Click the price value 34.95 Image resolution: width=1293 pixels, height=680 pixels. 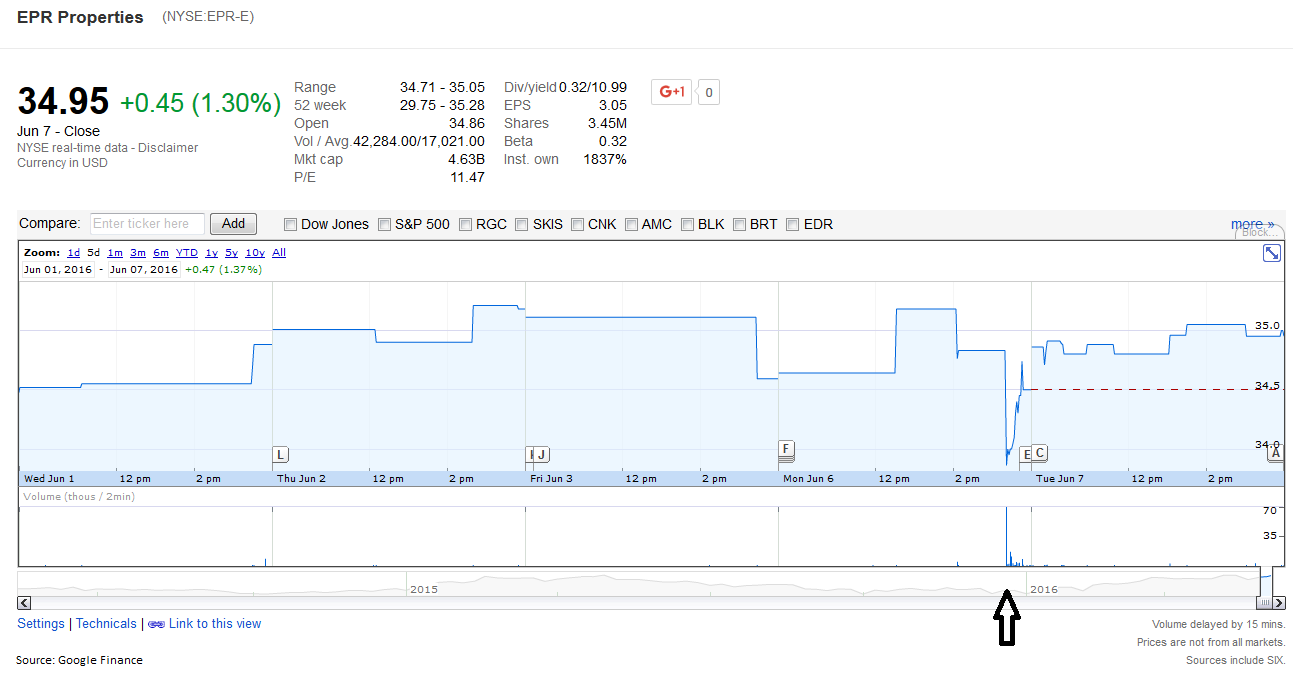tap(63, 102)
